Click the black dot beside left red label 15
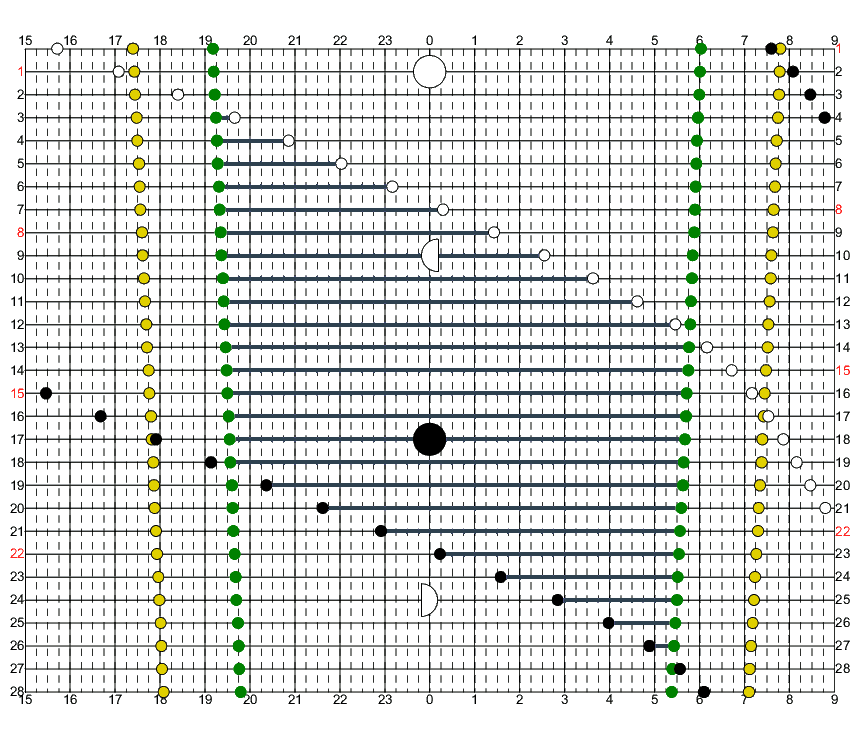The height and width of the screenshot is (740, 860). click(x=46, y=393)
